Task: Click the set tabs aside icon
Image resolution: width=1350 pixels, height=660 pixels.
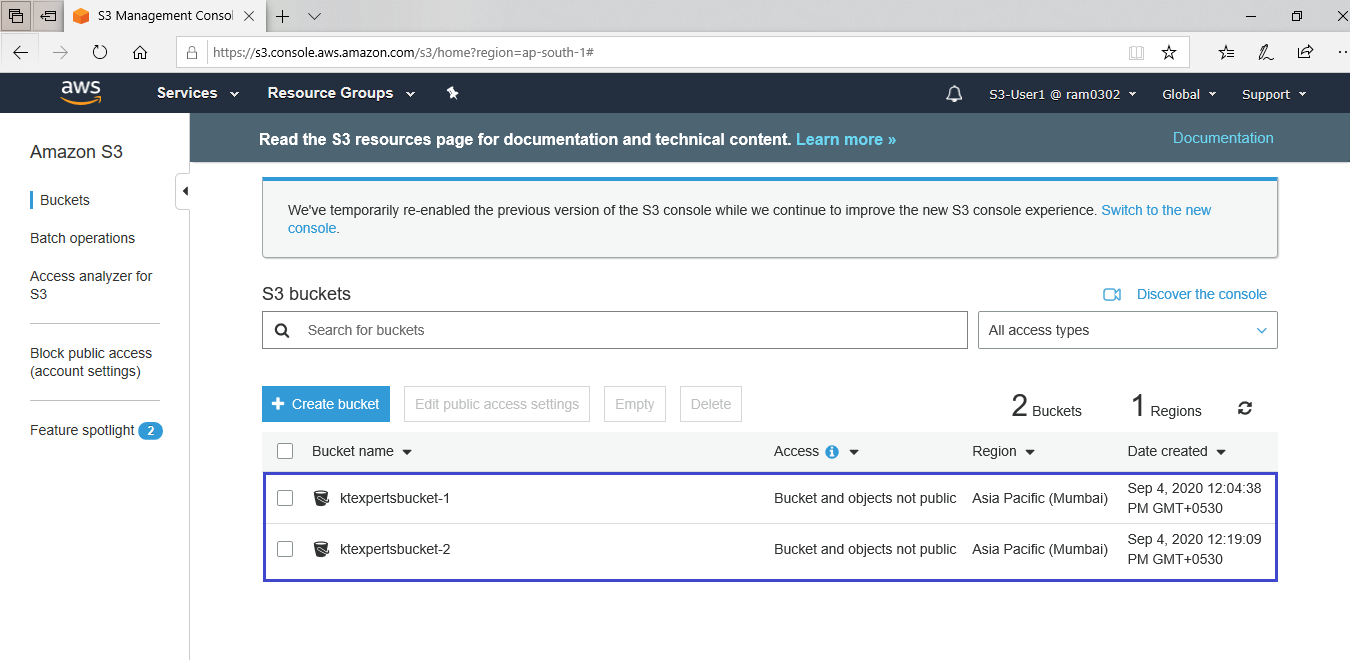Action: (47, 16)
